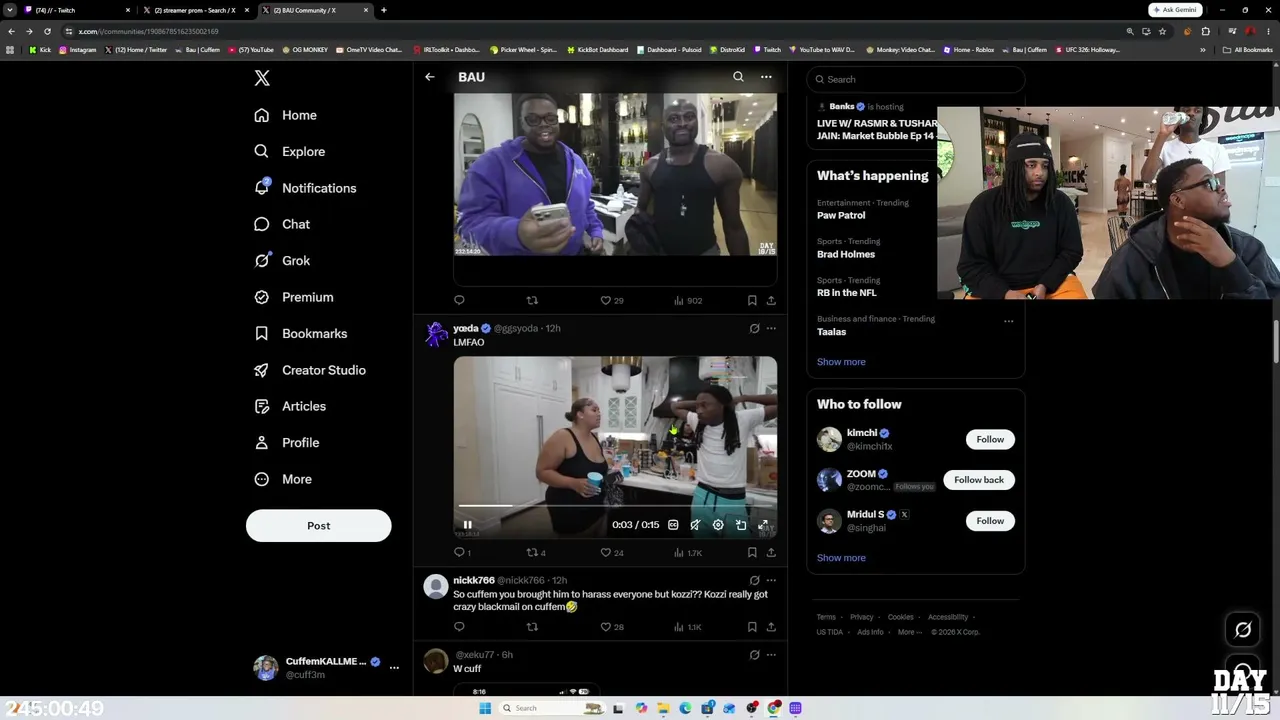Open the Windows Start menu
This screenshot has width=1280, height=720.
point(485,708)
